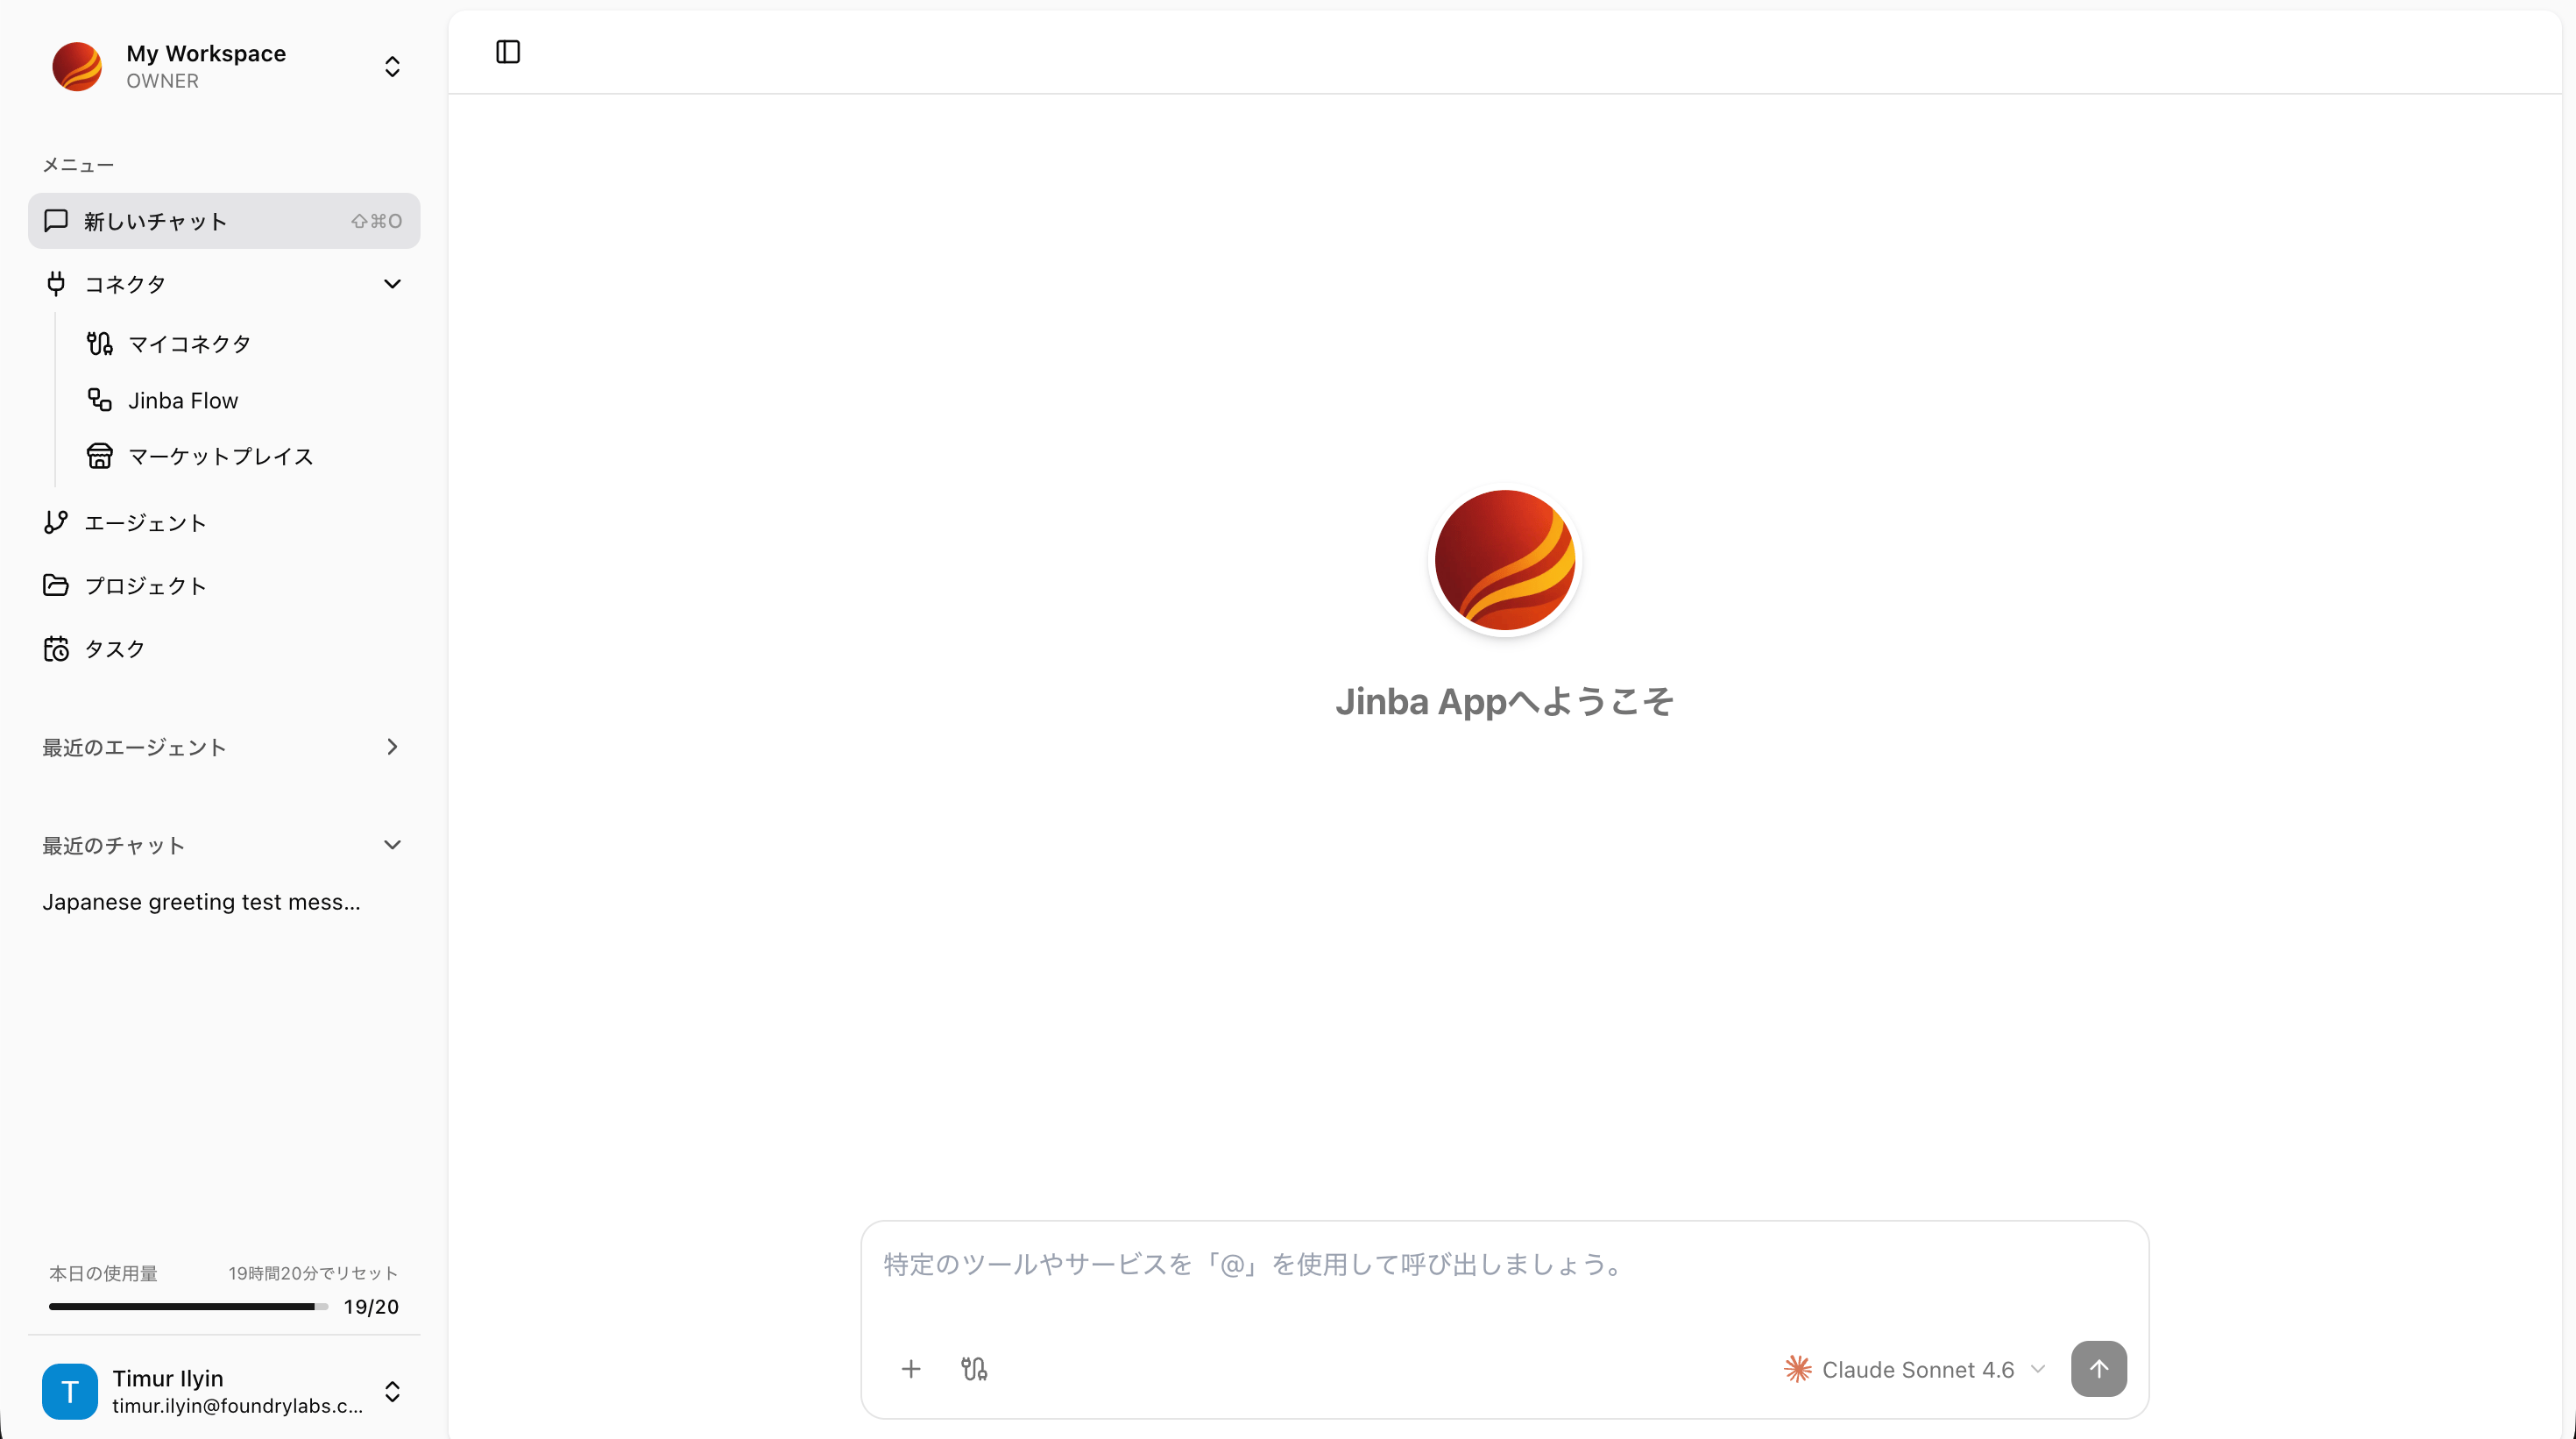Click the My Workspace logo icon
The image size is (2576, 1439).
tap(77, 66)
